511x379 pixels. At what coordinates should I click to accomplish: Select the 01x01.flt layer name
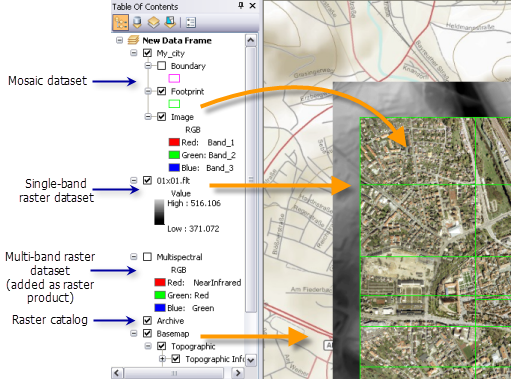(x=173, y=181)
